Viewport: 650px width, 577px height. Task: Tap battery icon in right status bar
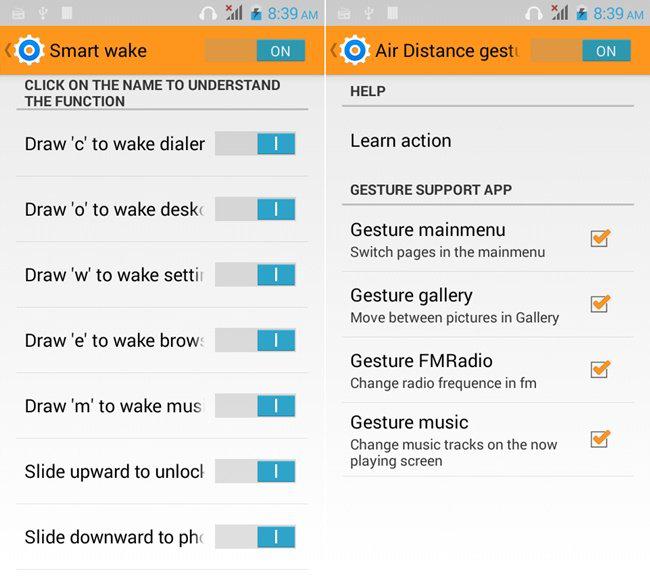(x=582, y=14)
